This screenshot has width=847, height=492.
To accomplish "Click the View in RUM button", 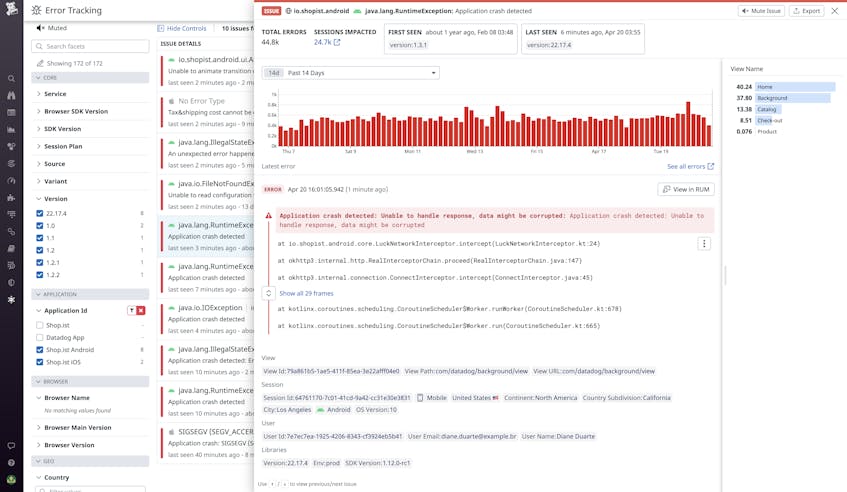I will pyautogui.click(x=686, y=190).
